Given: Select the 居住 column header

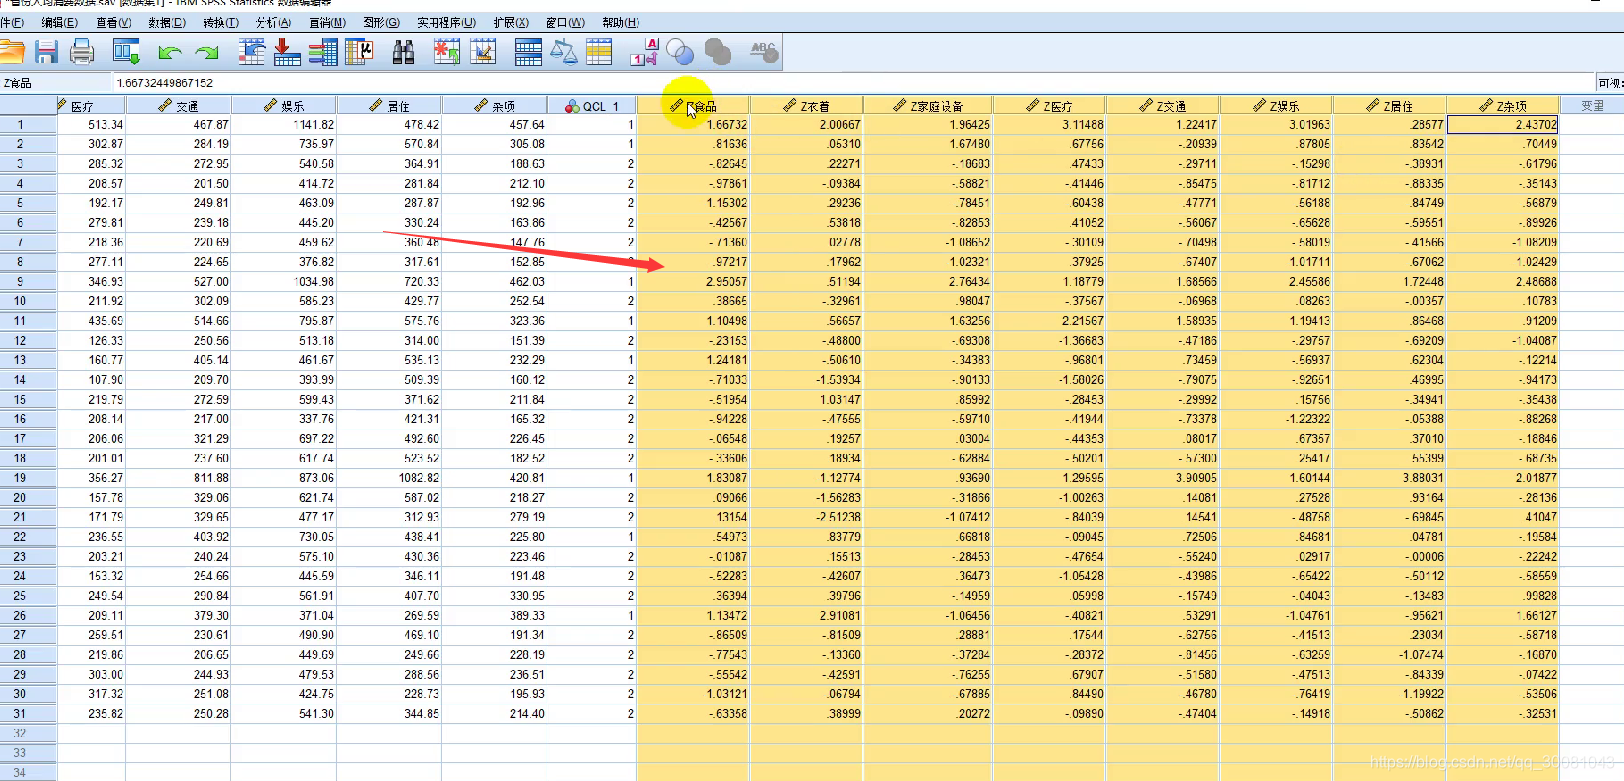Looking at the screenshot, I should click(x=389, y=105).
